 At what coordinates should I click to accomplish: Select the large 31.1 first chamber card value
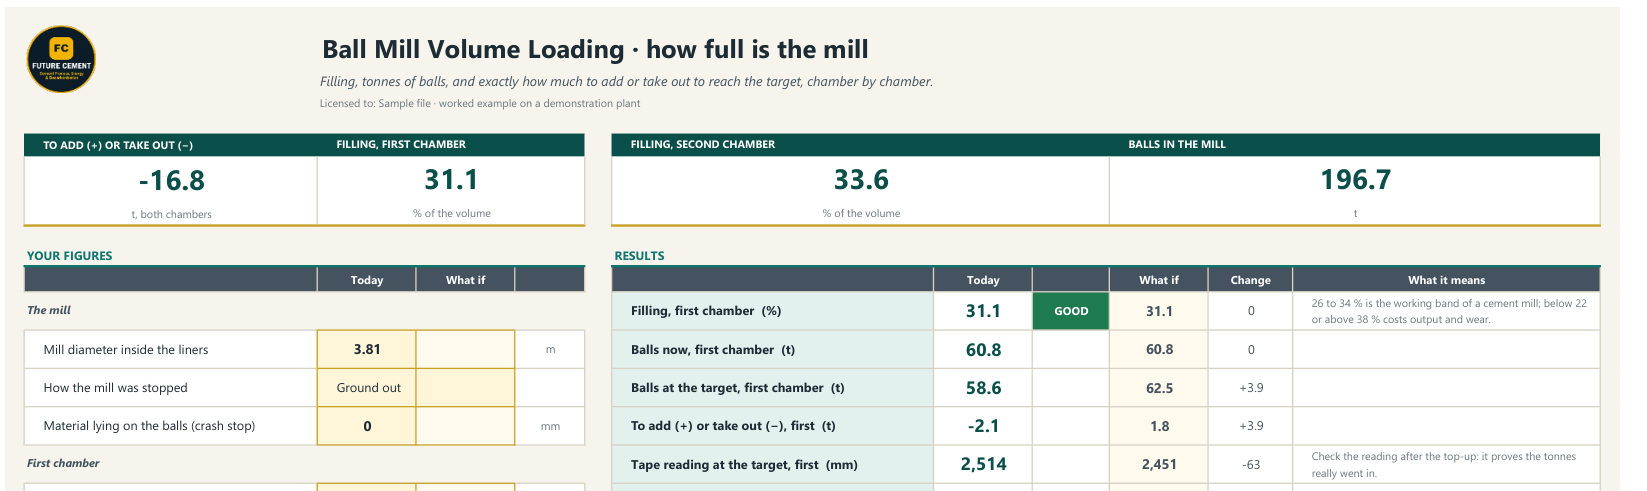(x=451, y=180)
